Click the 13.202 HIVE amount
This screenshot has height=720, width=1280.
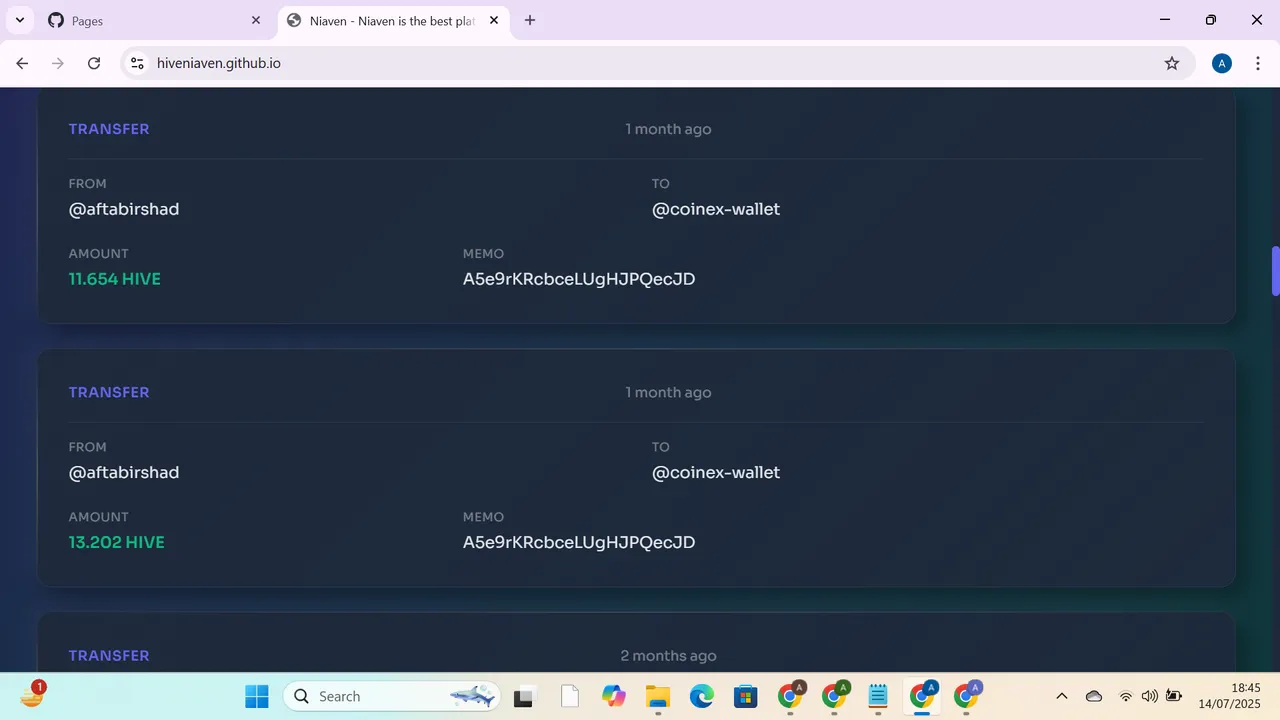[x=117, y=542]
